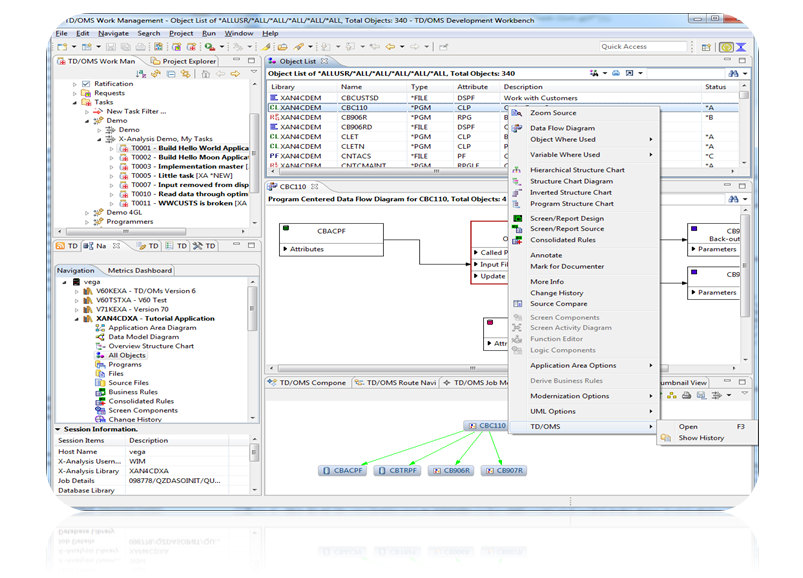
Task: Select the CBCUSTSD row in Object List
Action: [x=503, y=98]
